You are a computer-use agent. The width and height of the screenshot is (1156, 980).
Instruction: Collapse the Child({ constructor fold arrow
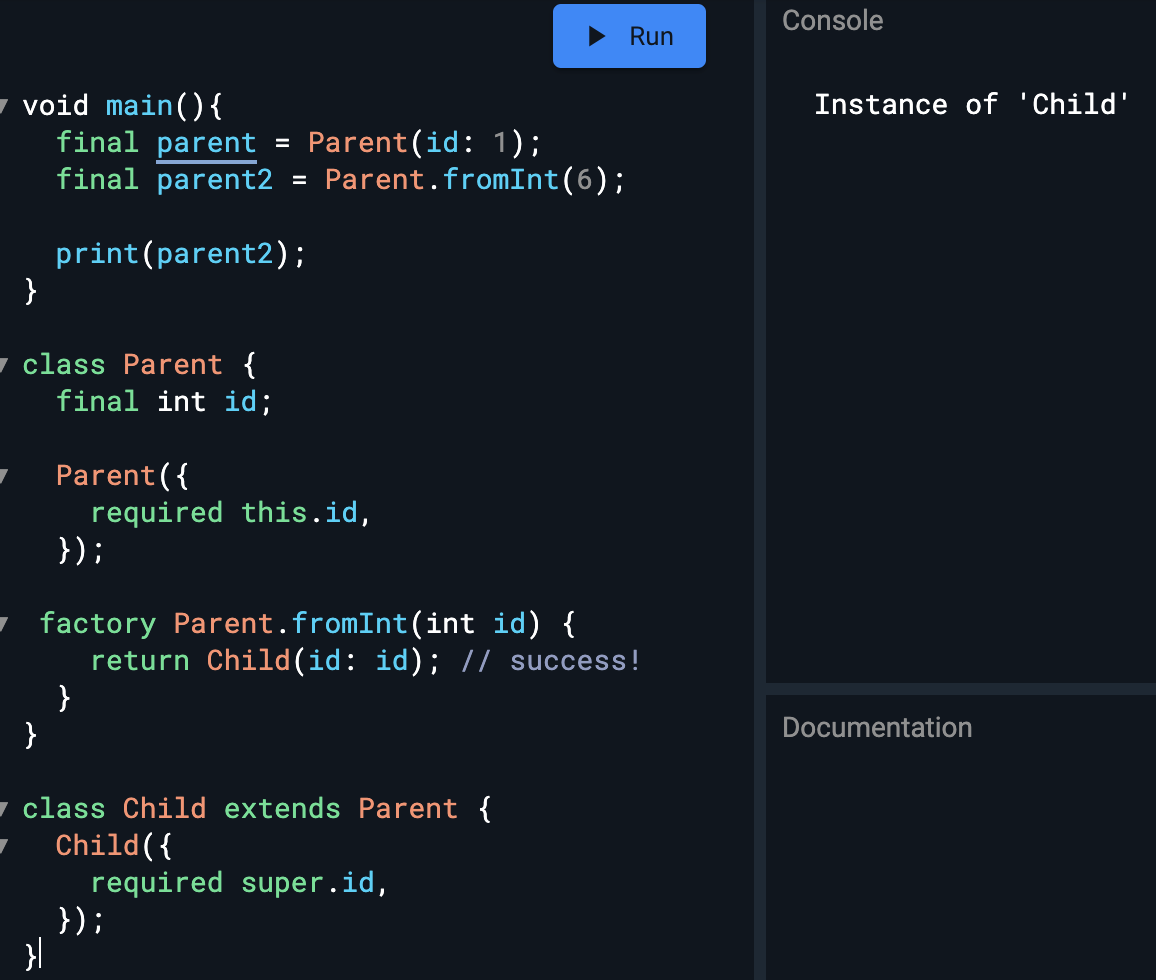click(4, 846)
